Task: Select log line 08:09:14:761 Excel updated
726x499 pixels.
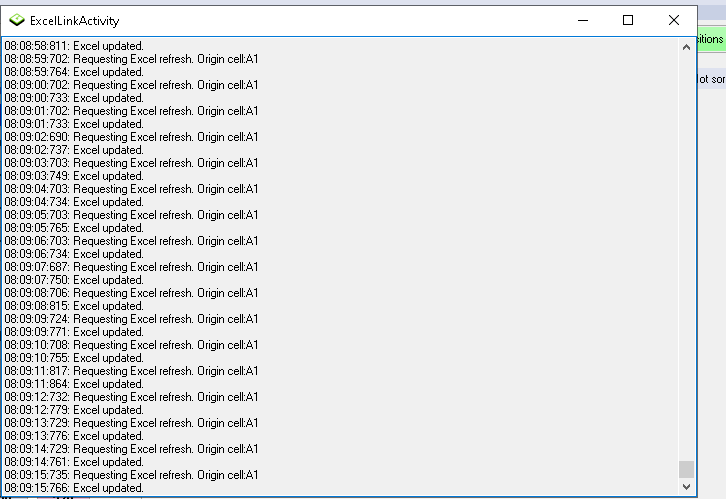Action: pyautogui.click(x=74, y=461)
